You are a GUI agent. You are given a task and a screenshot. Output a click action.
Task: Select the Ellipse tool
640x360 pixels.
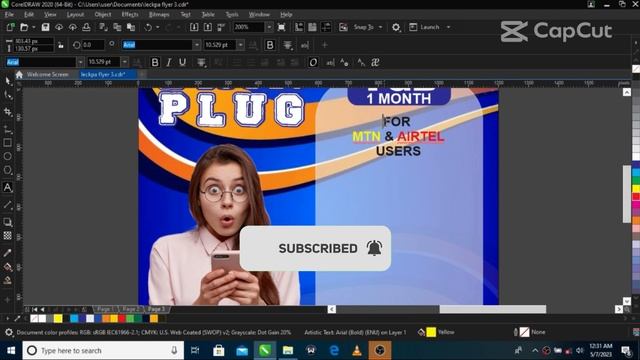pyautogui.click(x=7, y=156)
